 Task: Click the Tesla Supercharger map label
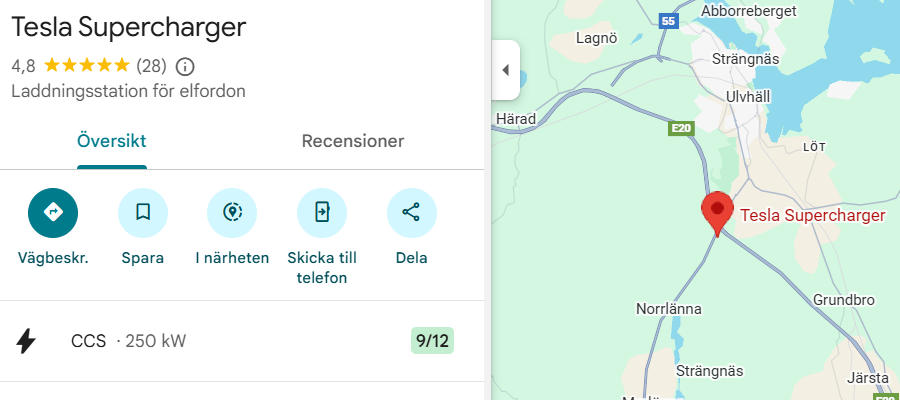pos(811,216)
